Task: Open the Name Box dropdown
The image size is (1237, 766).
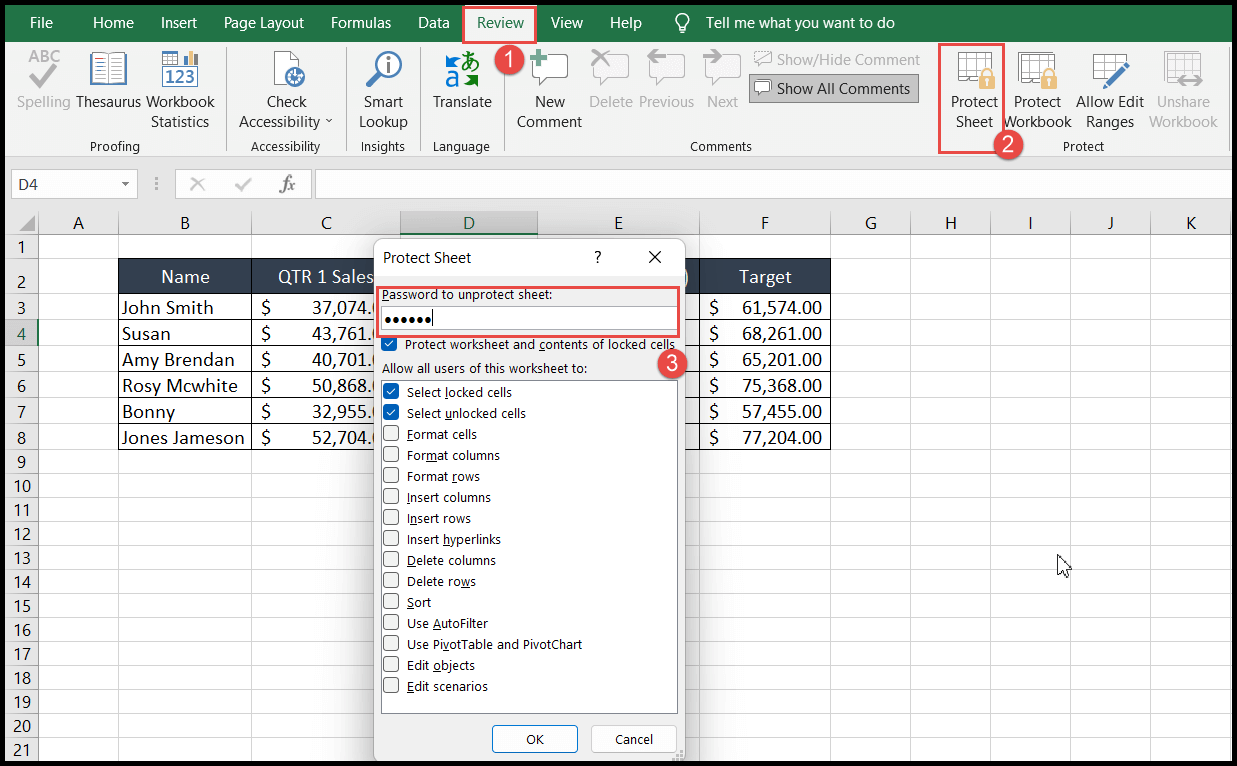Action: tap(124, 184)
